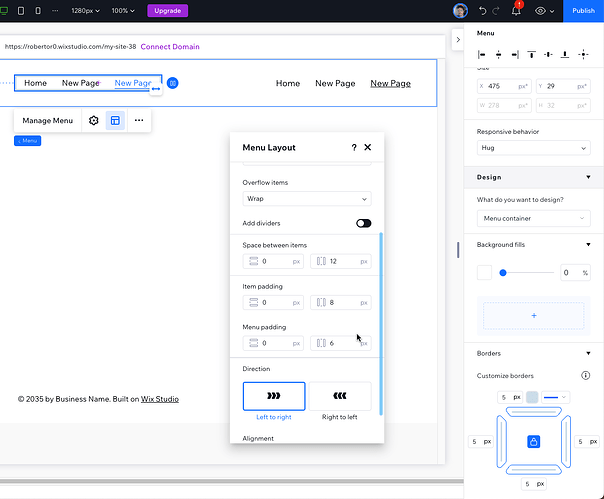Open the border line style dropdown
This screenshot has height=499, width=604.
[555, 397]
